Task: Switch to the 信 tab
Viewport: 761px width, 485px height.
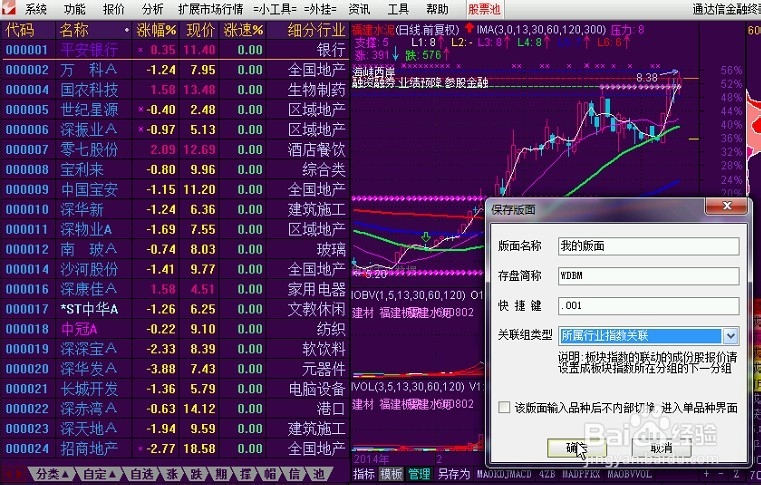Action: (x=294, y=474)
